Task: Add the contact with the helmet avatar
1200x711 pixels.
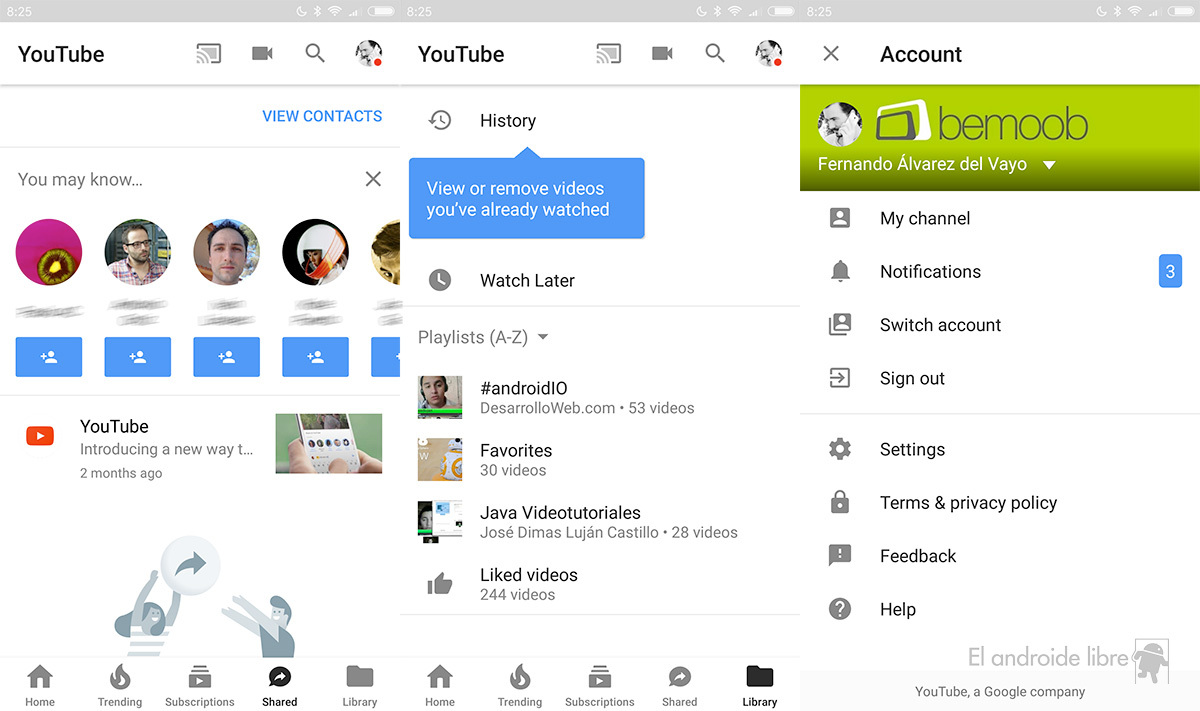Action: click(315, 357)
